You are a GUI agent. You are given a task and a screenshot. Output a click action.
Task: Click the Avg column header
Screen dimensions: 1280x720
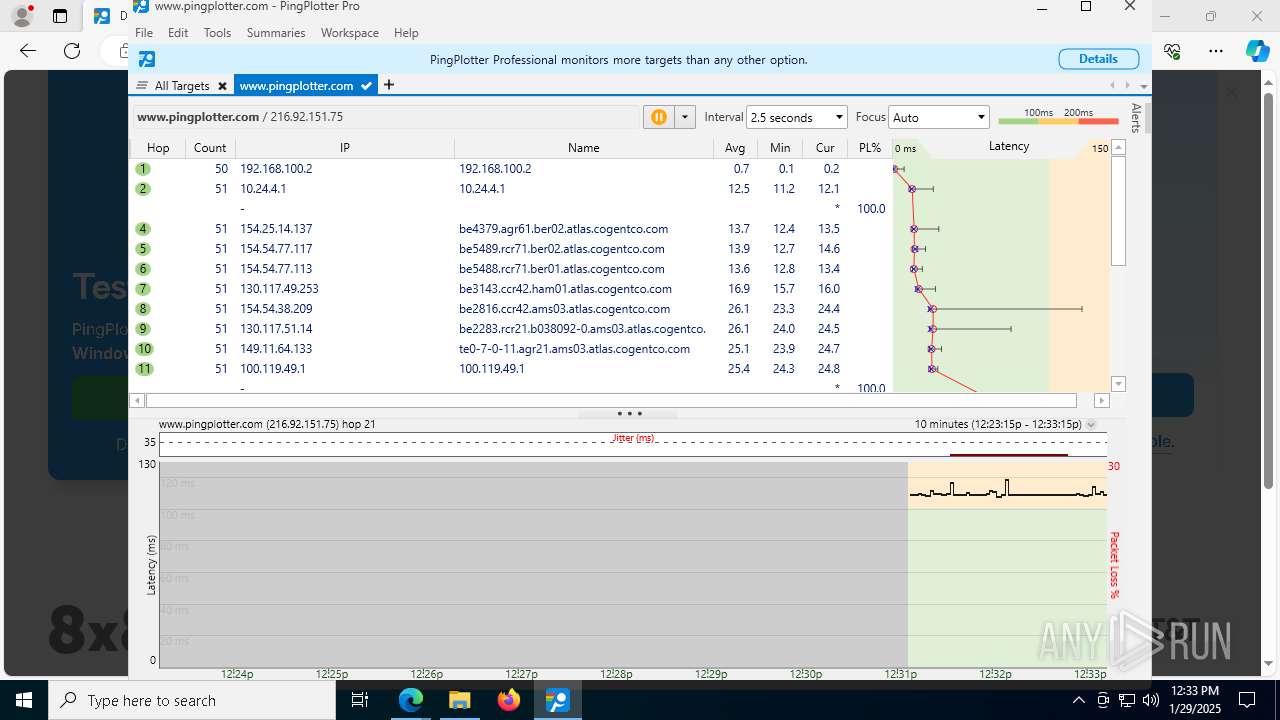(735, 147)
